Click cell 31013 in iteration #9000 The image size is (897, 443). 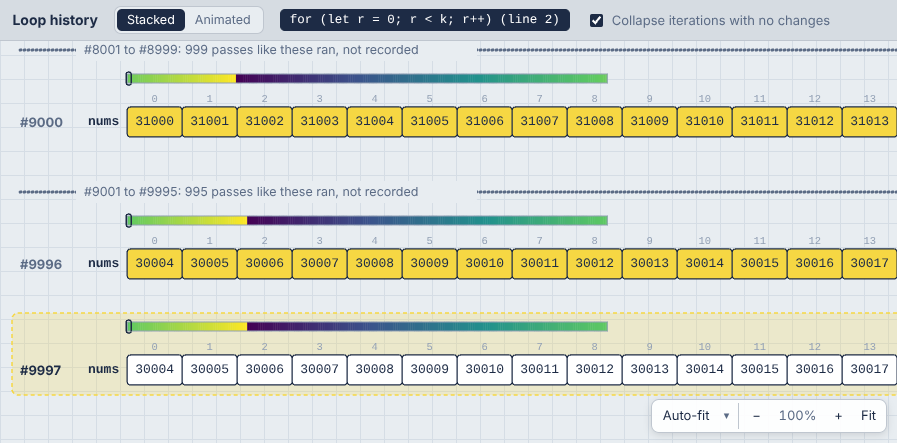(x=870, y=122)
